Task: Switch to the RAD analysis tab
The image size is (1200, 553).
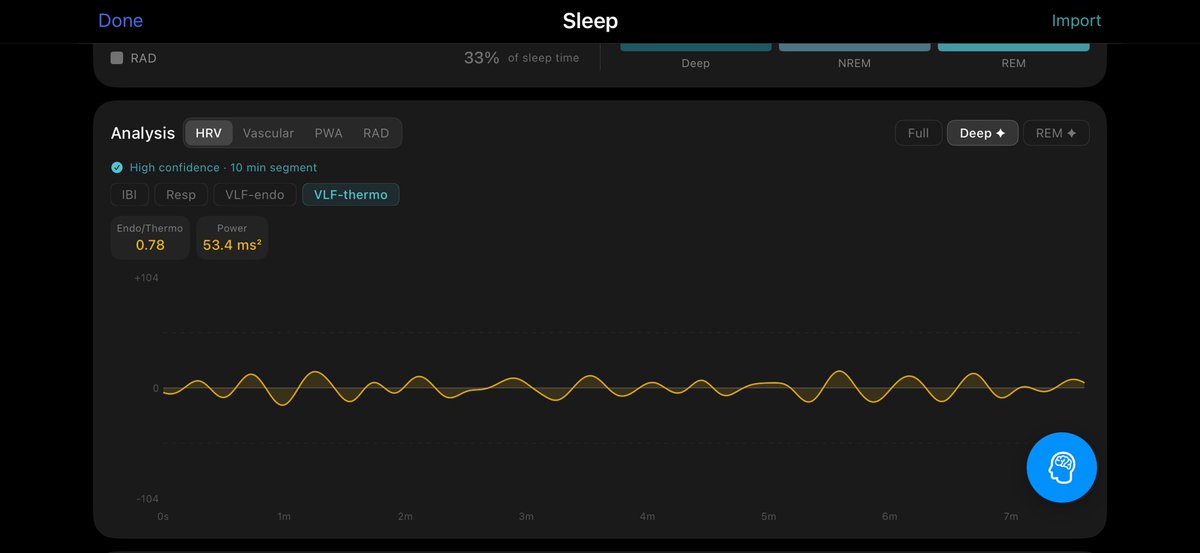Action: pos(376,133)
